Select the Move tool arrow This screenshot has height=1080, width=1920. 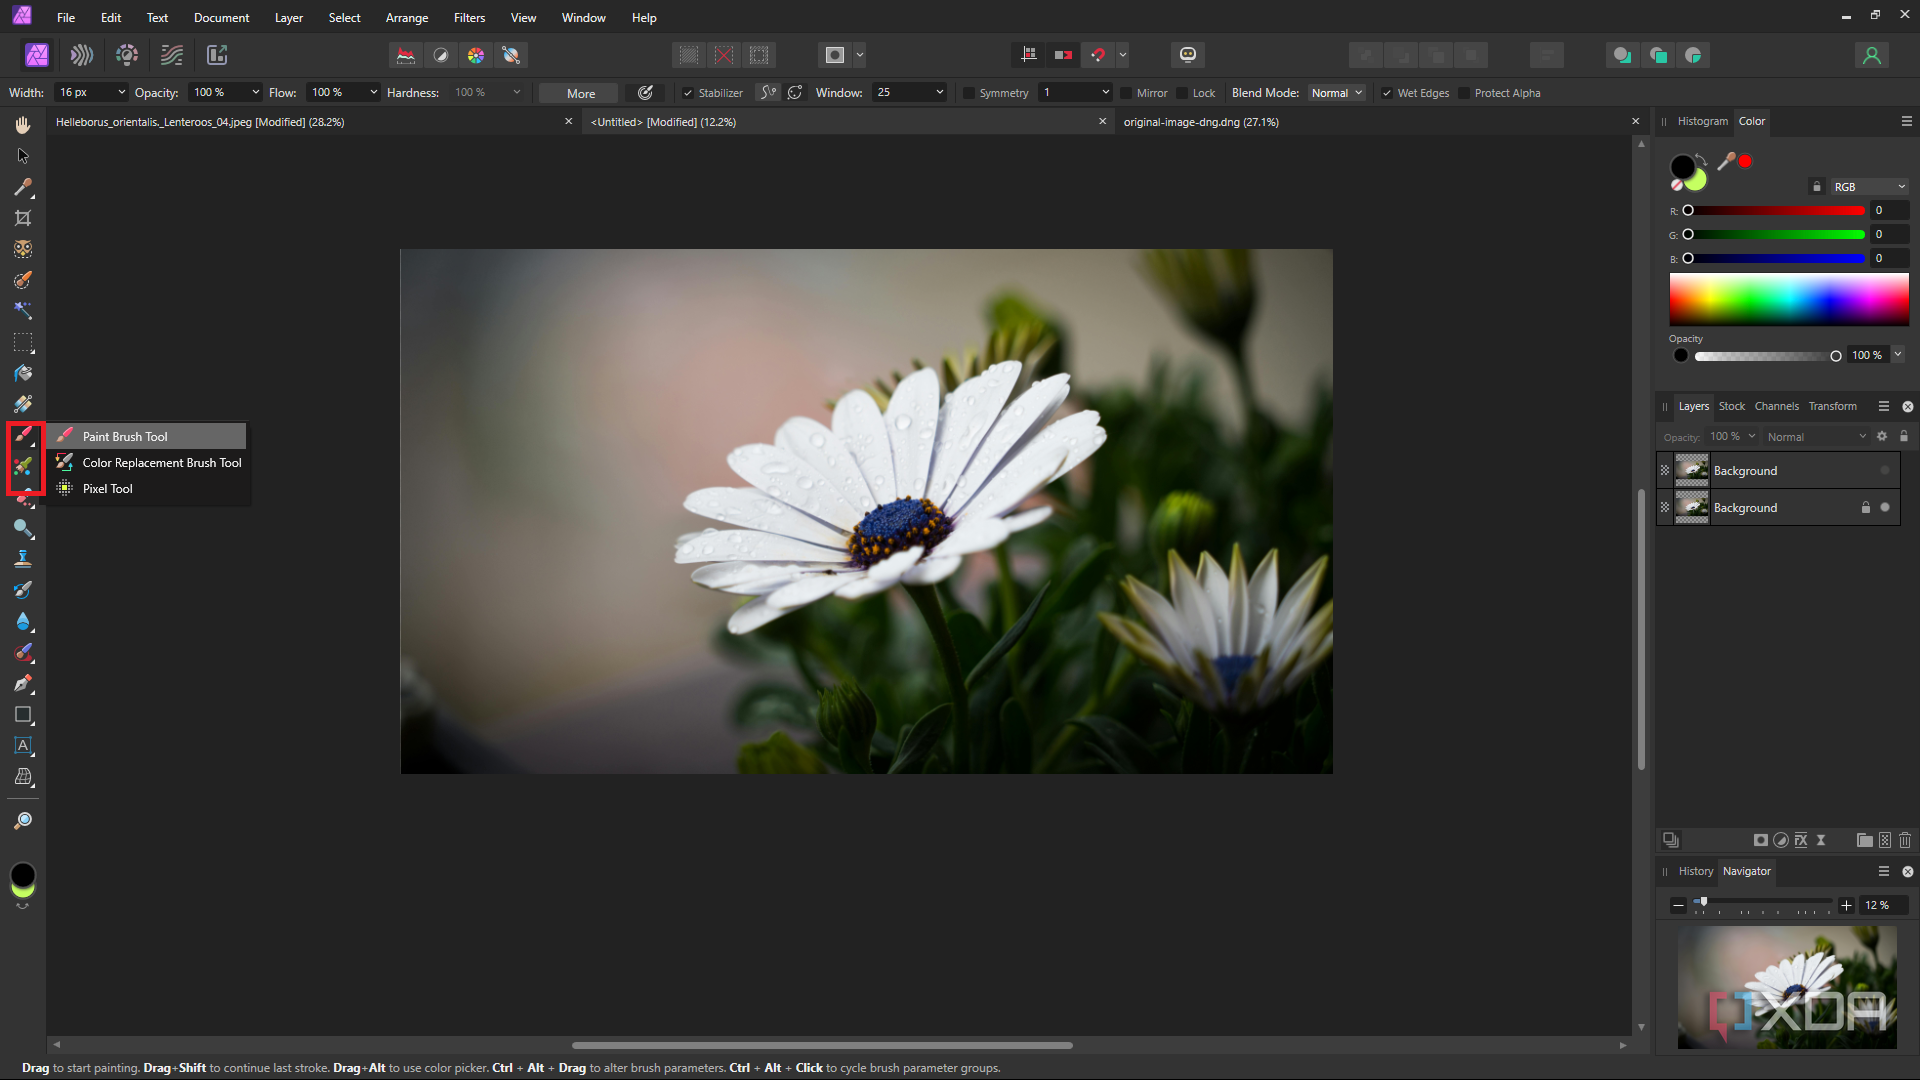(23, 156)
